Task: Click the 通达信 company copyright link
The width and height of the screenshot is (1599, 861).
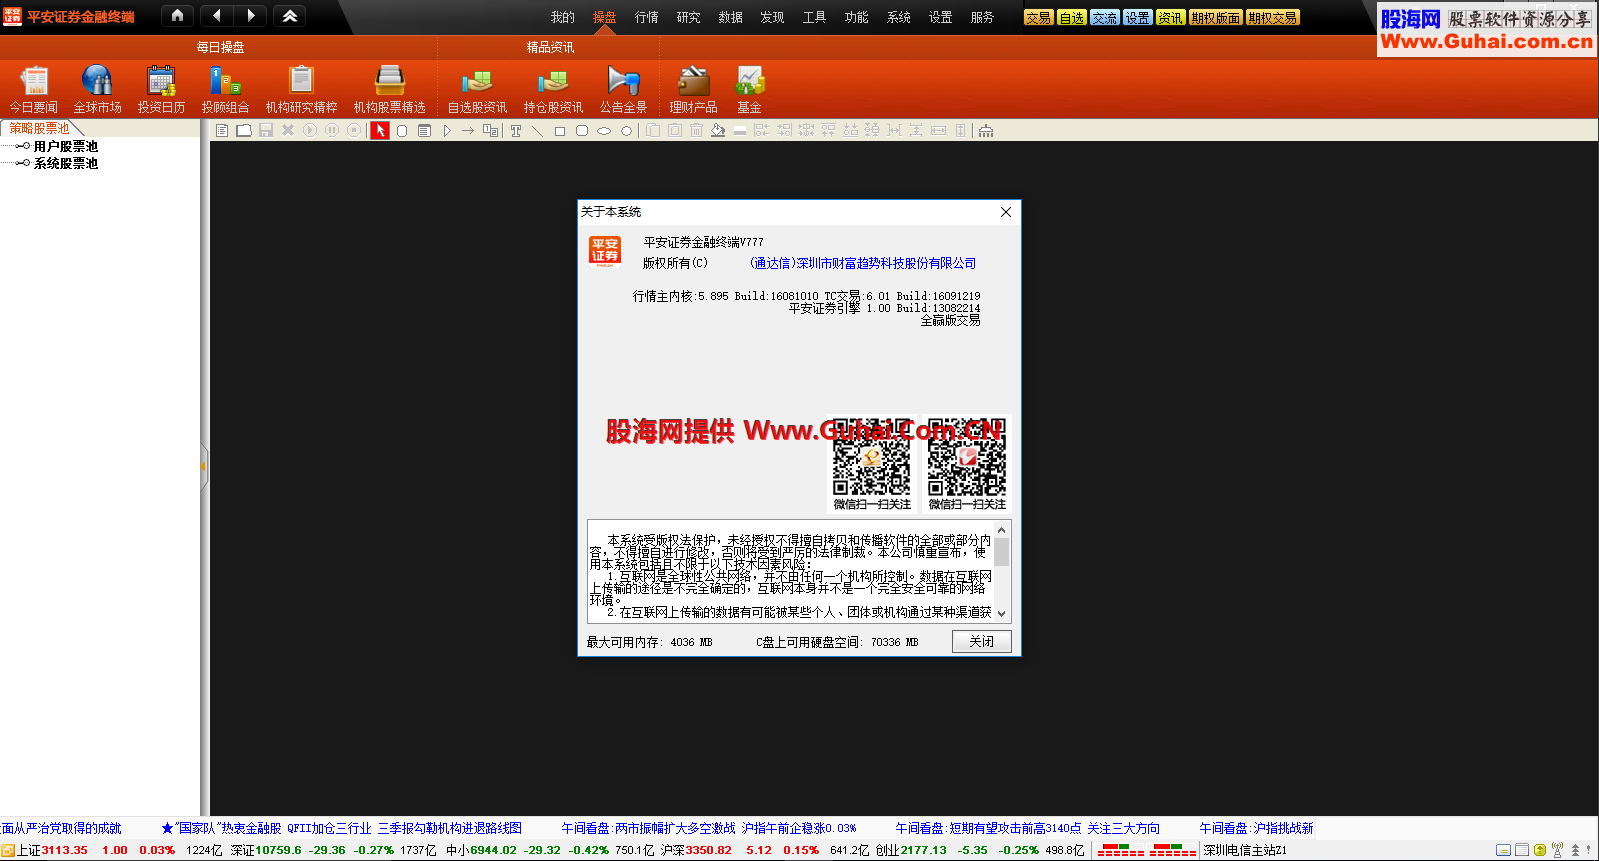Action: 862,263
